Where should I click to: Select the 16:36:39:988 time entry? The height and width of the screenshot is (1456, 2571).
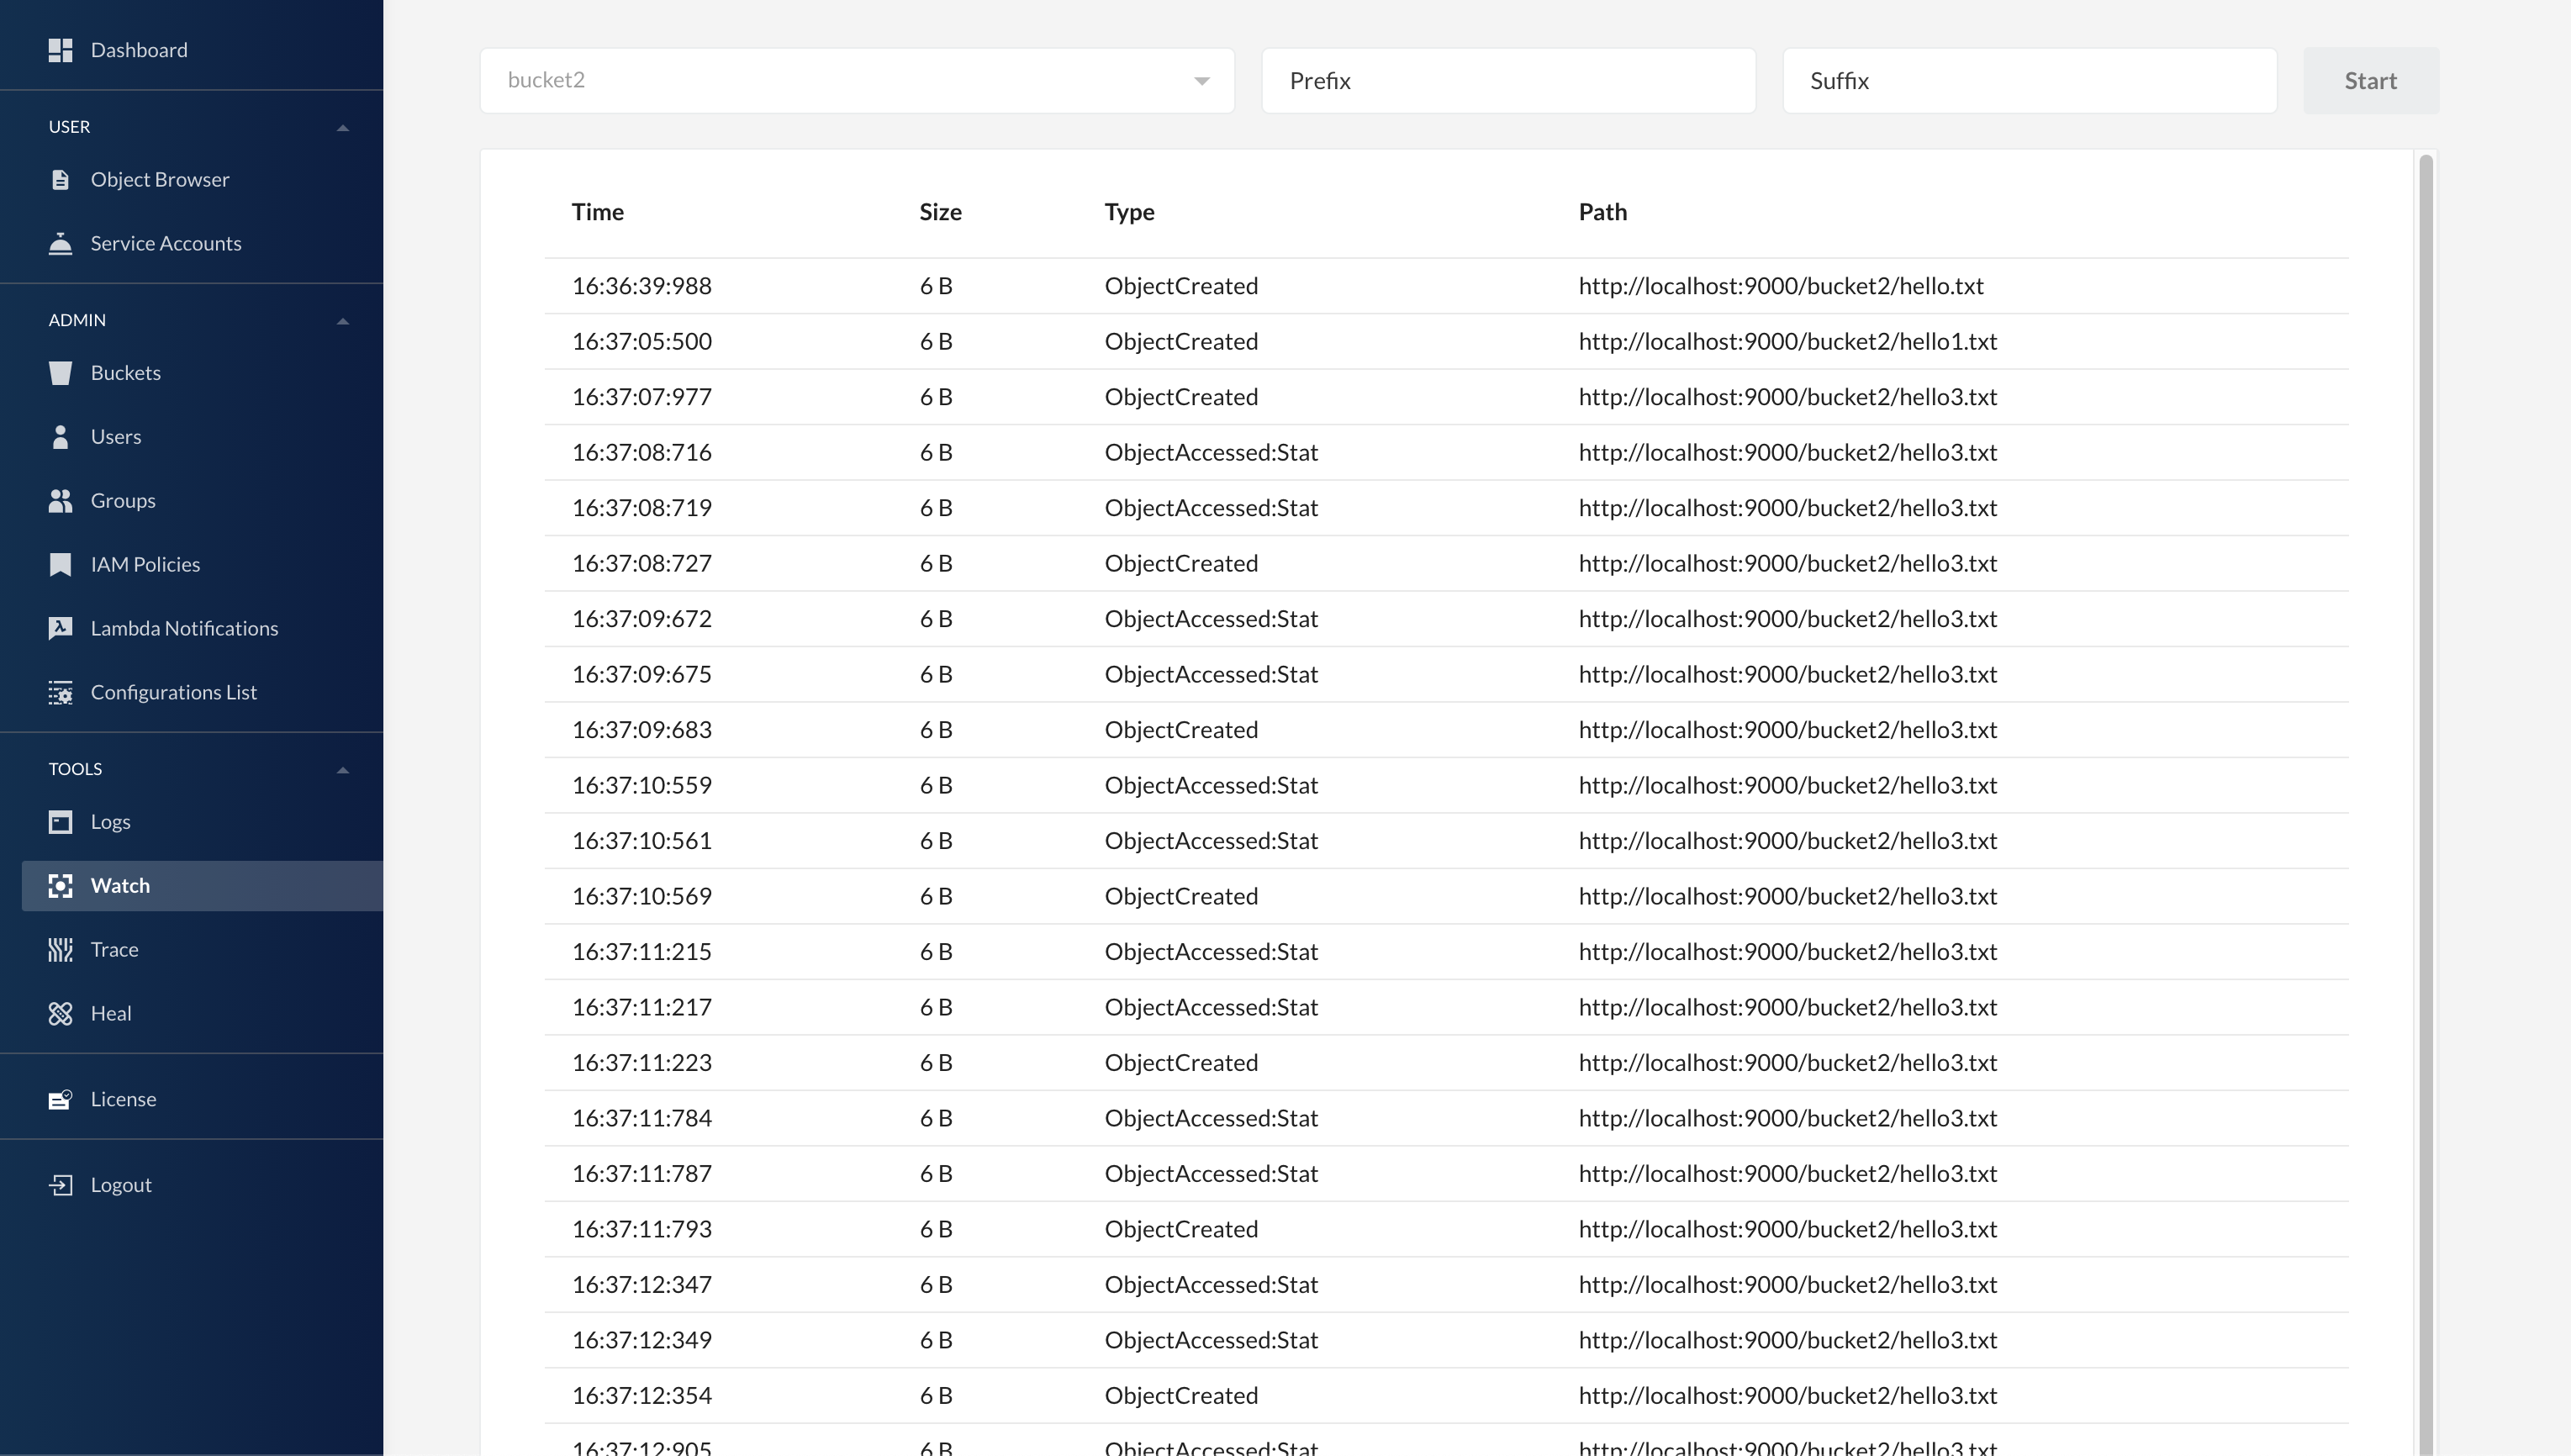pos(642,286)
